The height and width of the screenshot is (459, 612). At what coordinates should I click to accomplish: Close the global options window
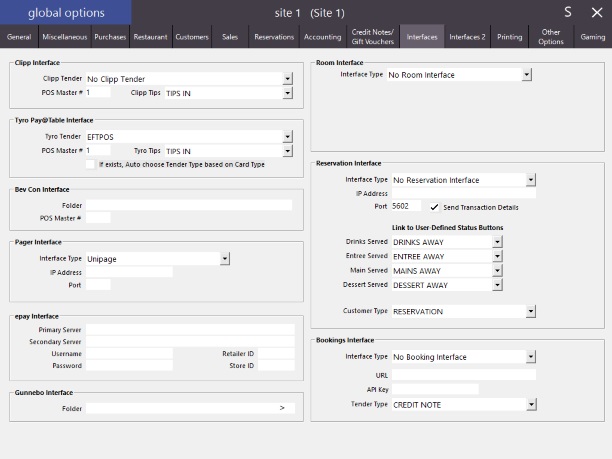point(597,12)
